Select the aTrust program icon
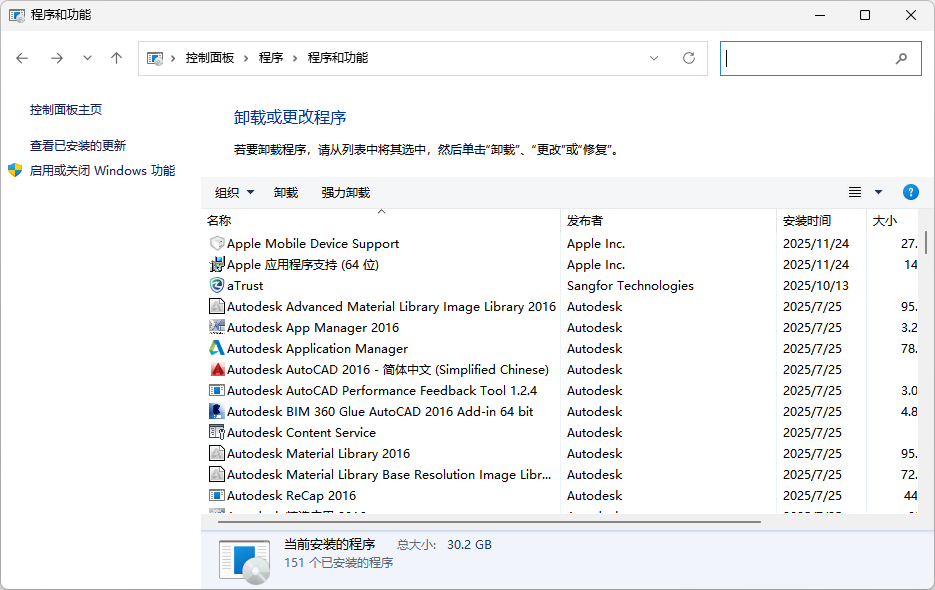This screenshot has height=590, width=935. pos(217,285)
